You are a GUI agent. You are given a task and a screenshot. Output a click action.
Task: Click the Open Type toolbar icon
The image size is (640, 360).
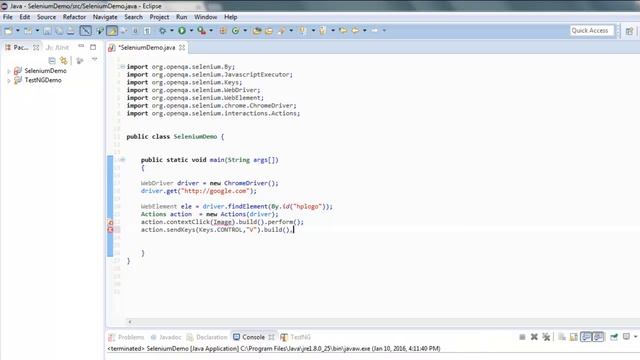coord(257,31)
